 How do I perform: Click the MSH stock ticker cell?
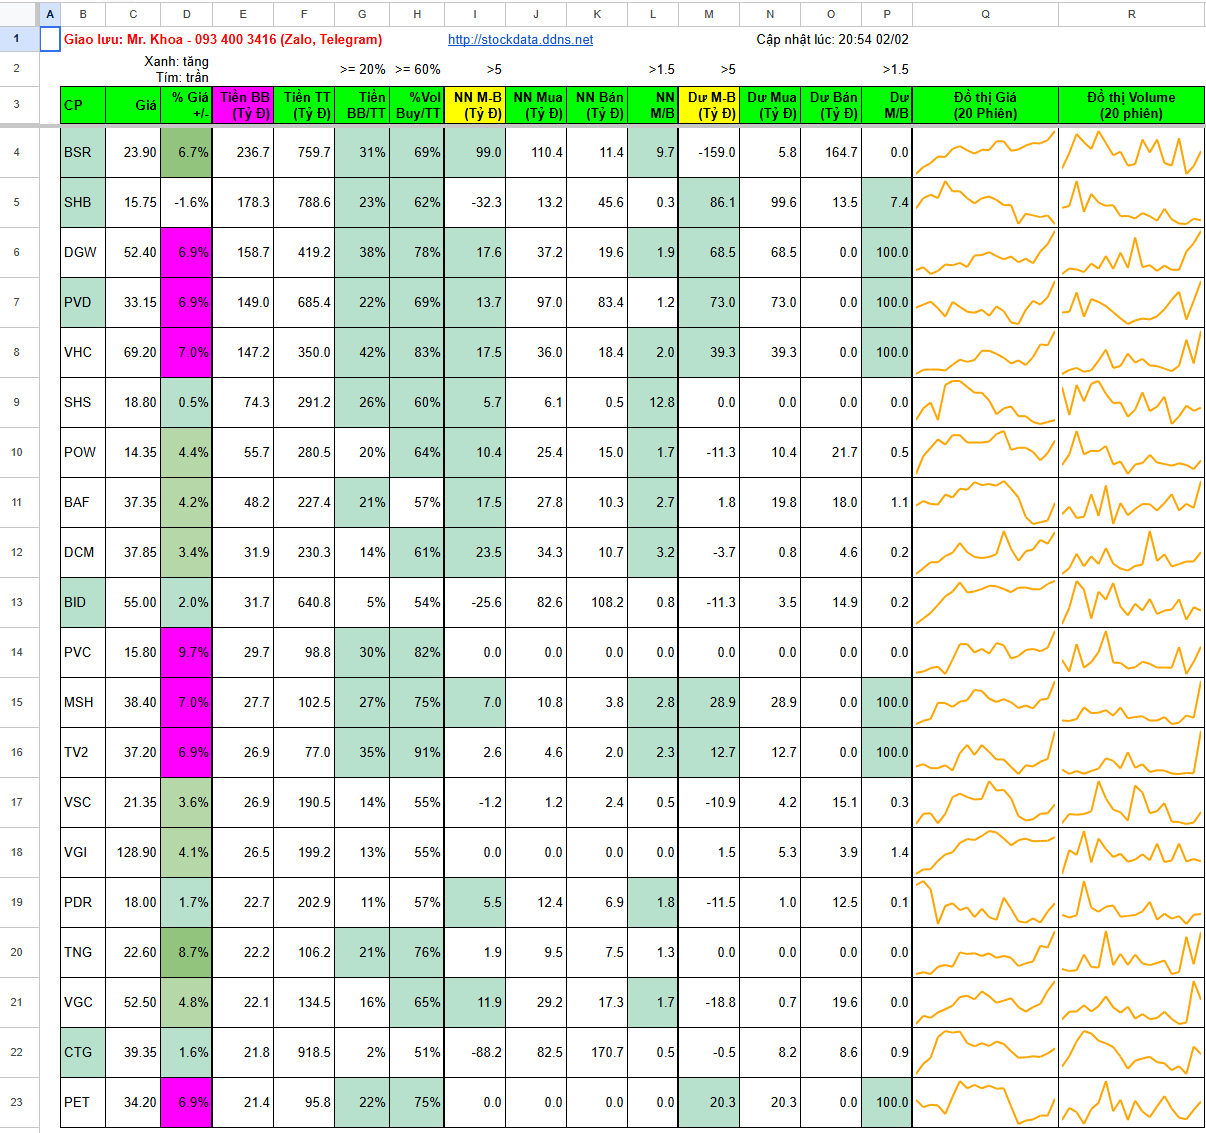coord(83,702)
